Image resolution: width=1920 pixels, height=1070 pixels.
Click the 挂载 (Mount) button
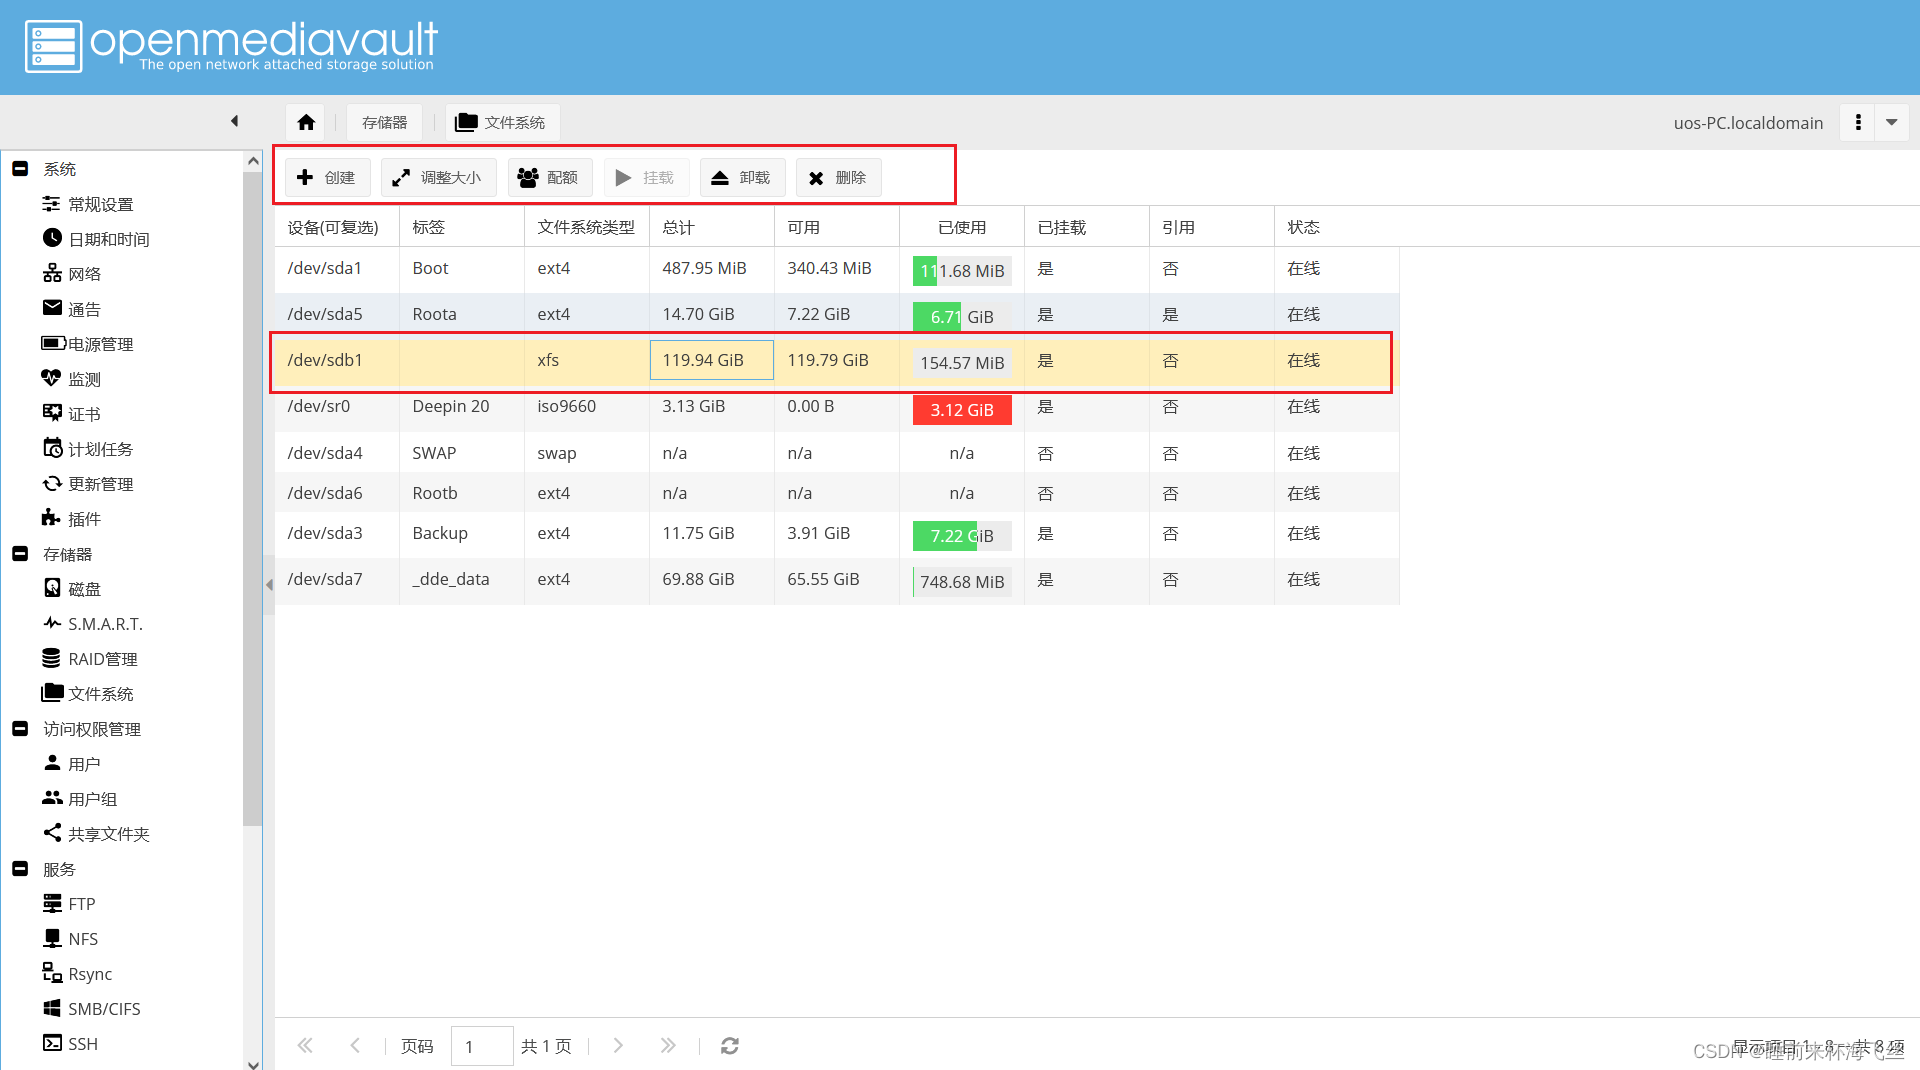click(646, 177)
